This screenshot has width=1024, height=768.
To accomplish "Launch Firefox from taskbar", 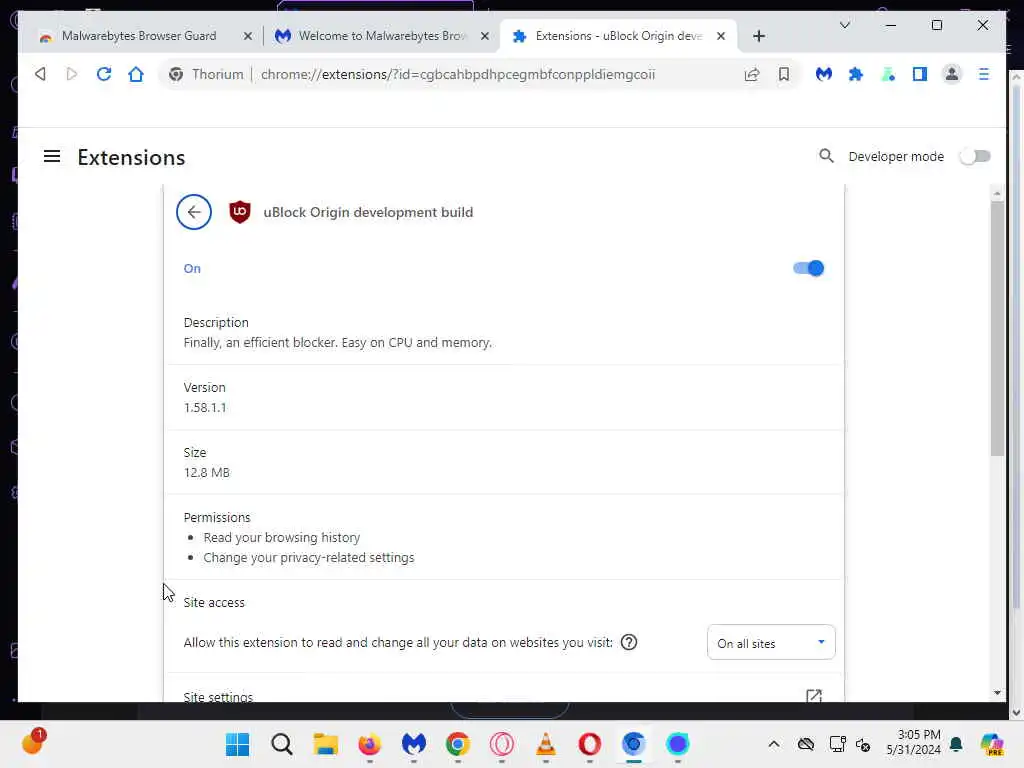I will [x=370, y=744].
